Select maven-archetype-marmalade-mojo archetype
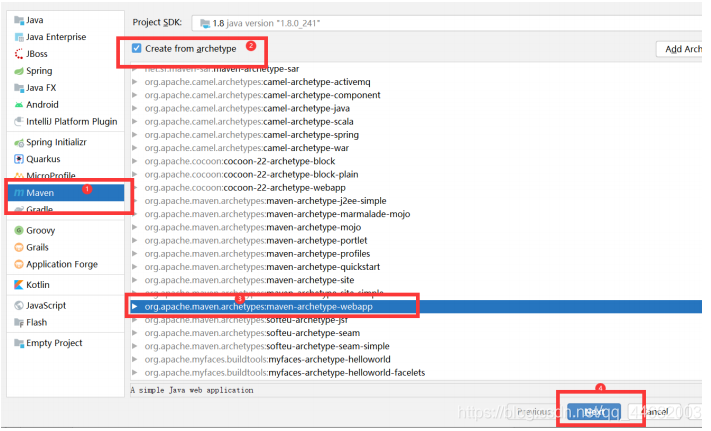This screenshot has height=431, width=711. pyautogui.click(x=278, y=214)
